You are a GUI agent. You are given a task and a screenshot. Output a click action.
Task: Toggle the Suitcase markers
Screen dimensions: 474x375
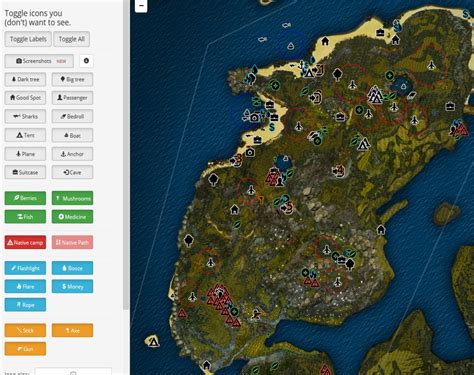(25, 172)
